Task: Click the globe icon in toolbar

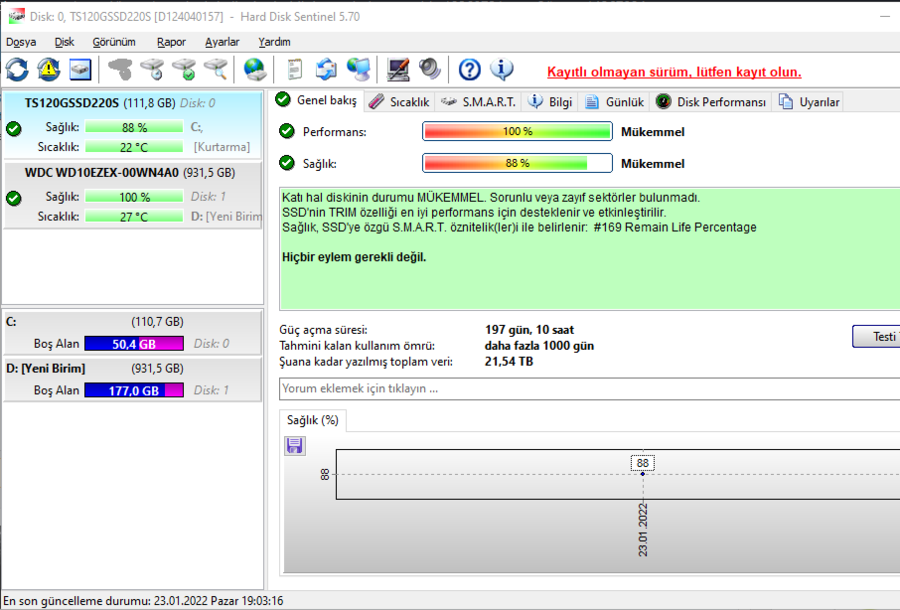Action: point(255,69)
